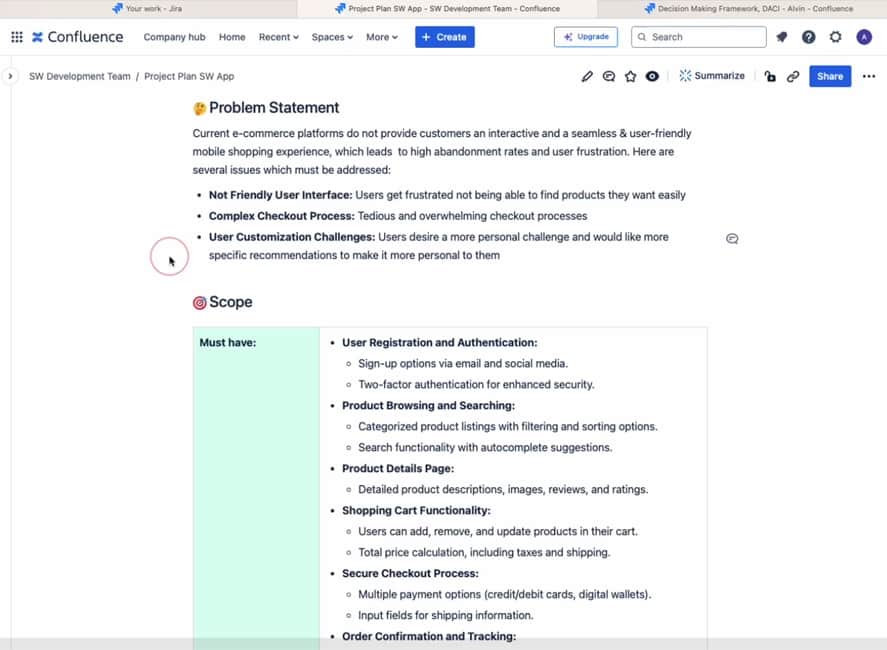
Task: Open page comments icon in toolbar
Action: [x=609, y=76]
